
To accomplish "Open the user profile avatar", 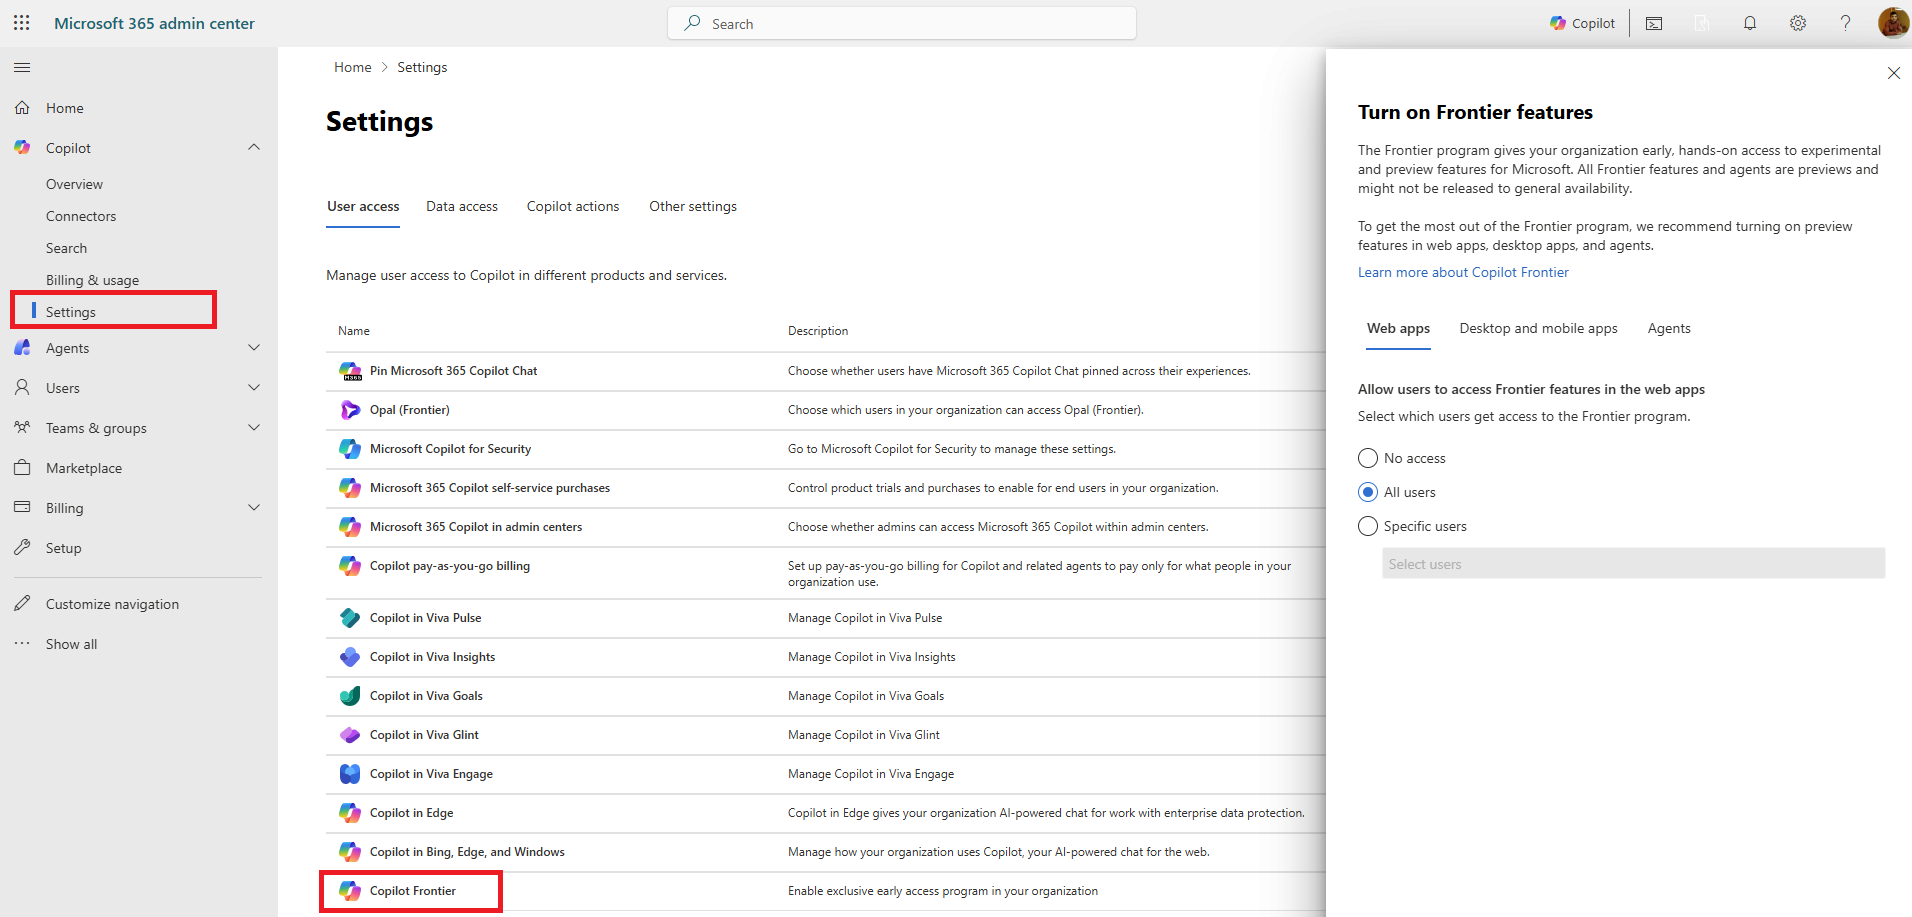I will pos(1892,22).
